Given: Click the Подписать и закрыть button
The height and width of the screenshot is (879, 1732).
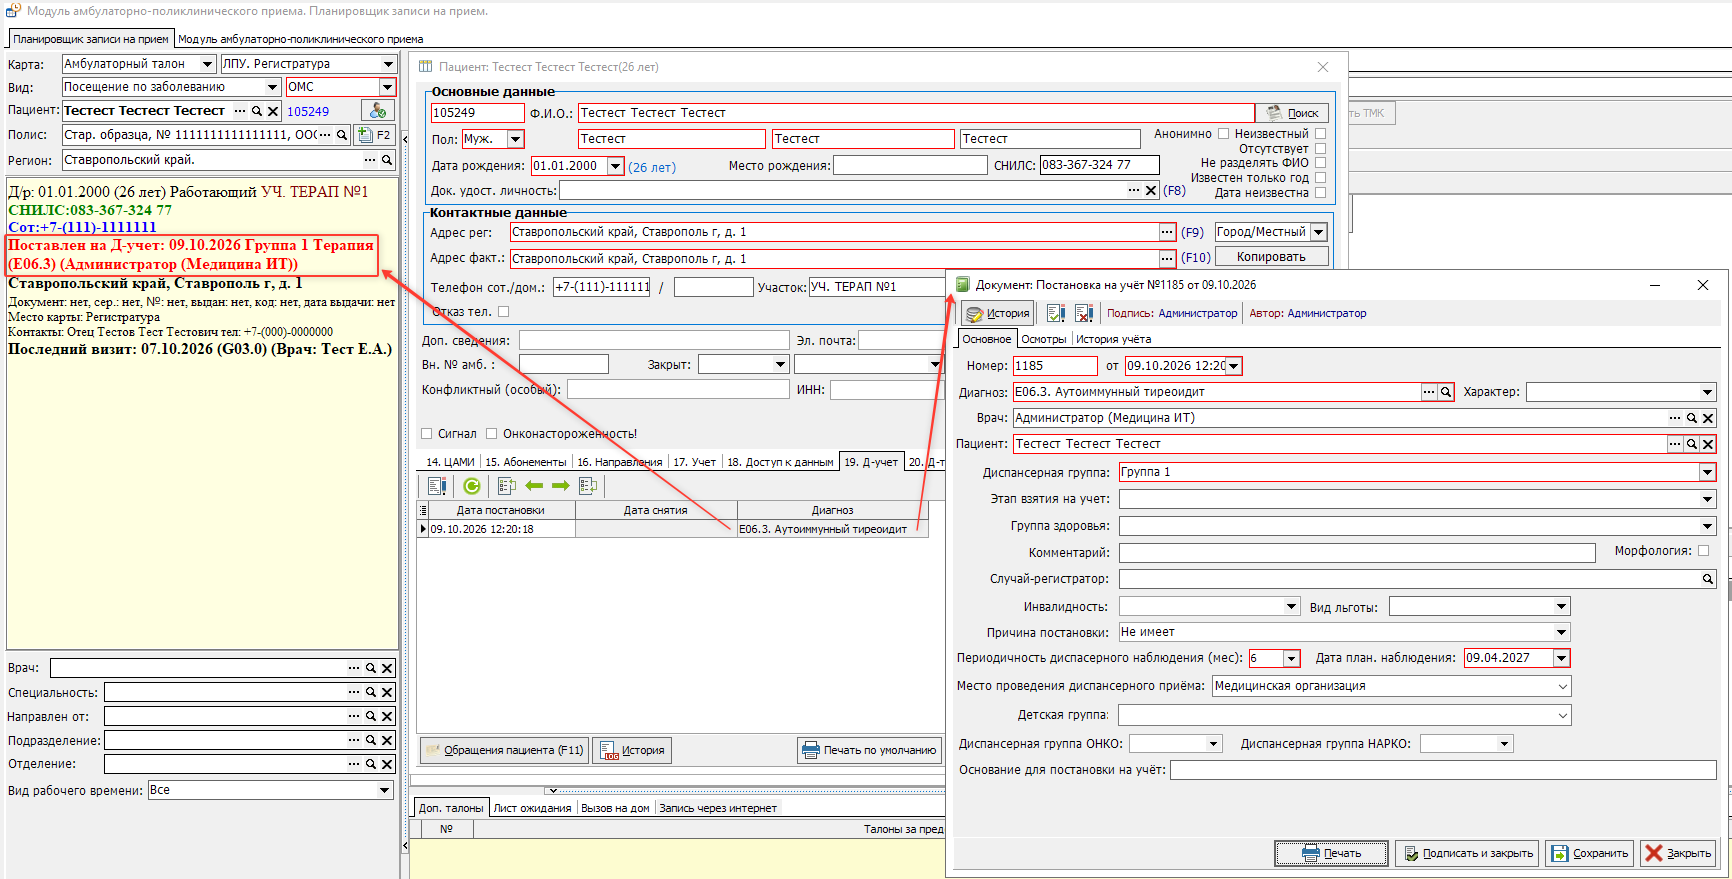Looking at the screenshot, I should pos(1468,853).
